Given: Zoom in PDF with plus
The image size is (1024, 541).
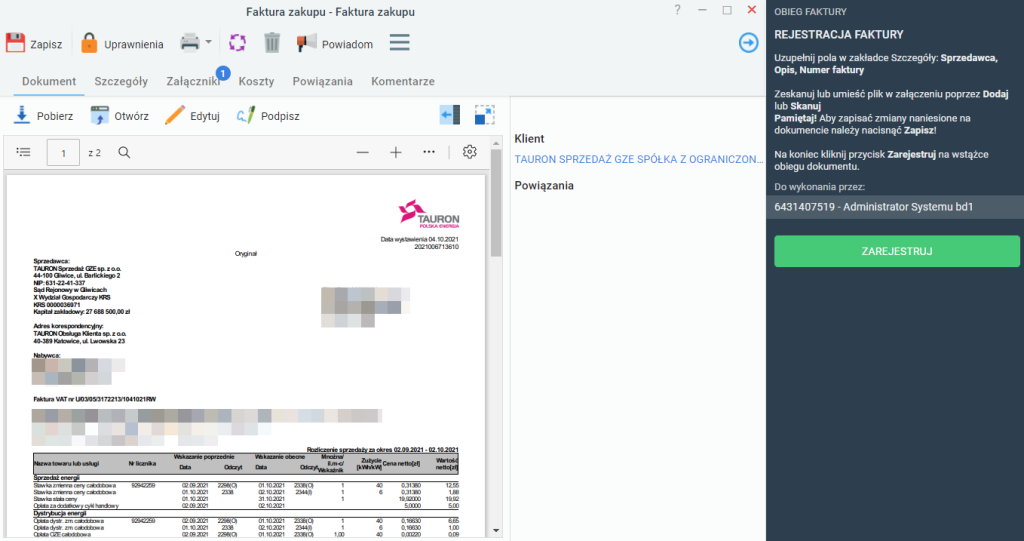Looking at the screenshot, I should (396, 152).
